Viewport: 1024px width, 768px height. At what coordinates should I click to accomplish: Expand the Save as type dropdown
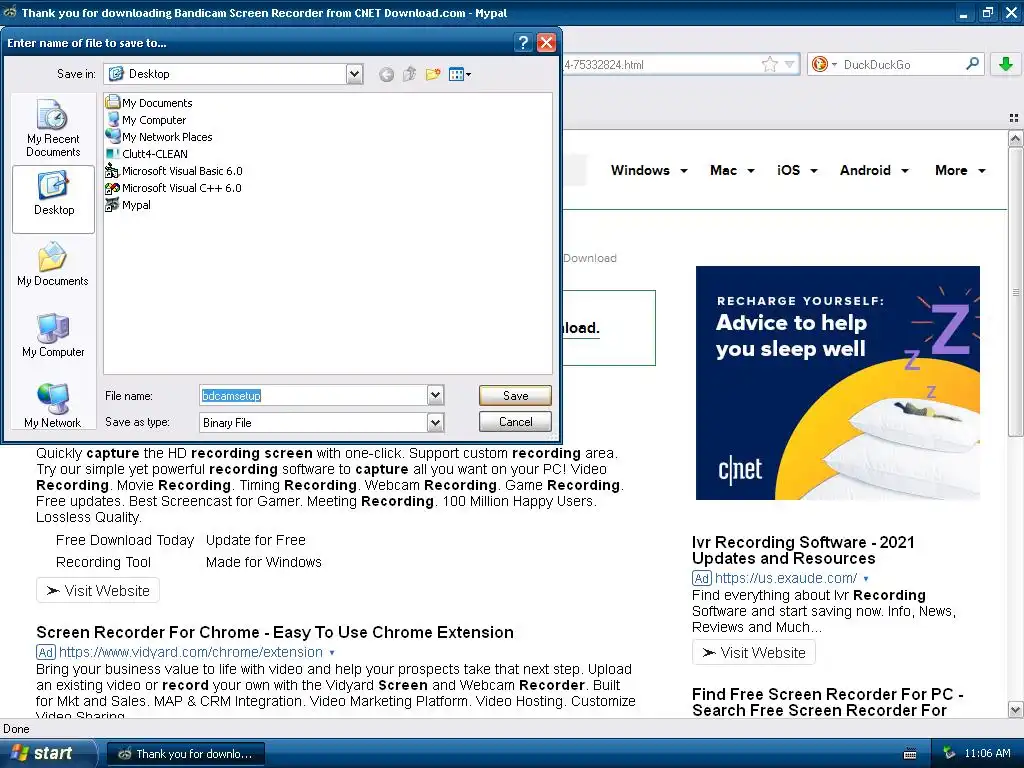point(436,423)
